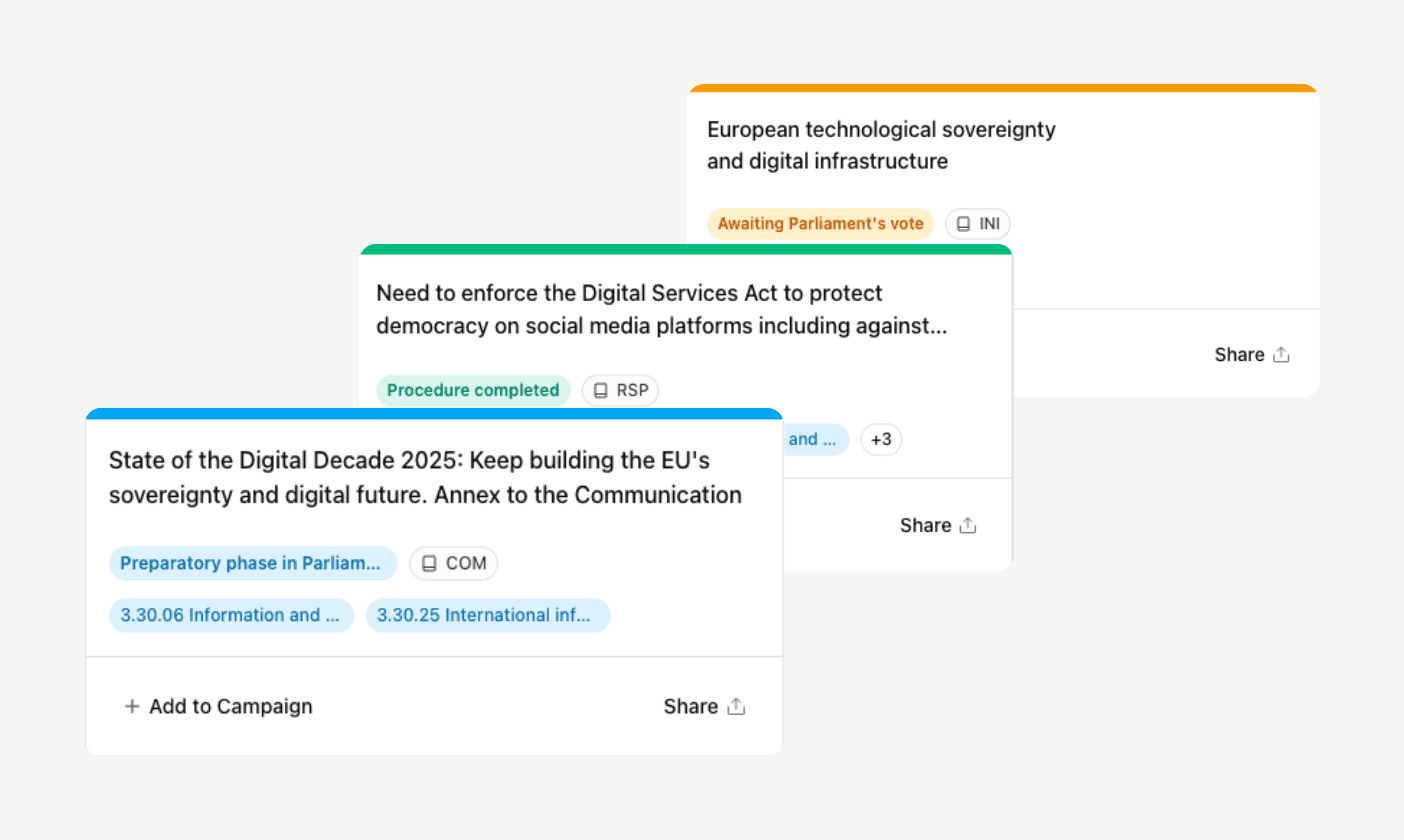
Task: Select the Procedure completed status tag
Action: click(473, 390)
